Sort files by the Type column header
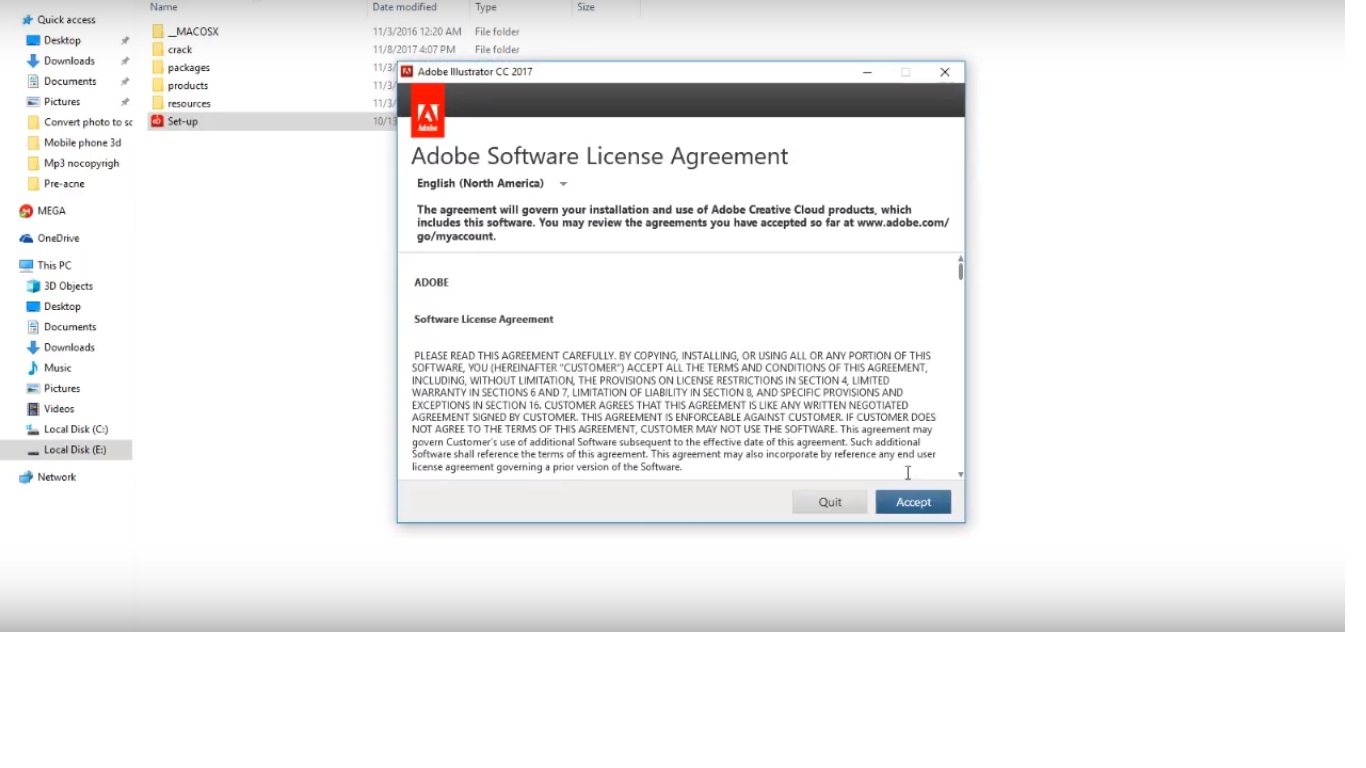This screenshot has height=768, width=1366. tap(486, 7)
